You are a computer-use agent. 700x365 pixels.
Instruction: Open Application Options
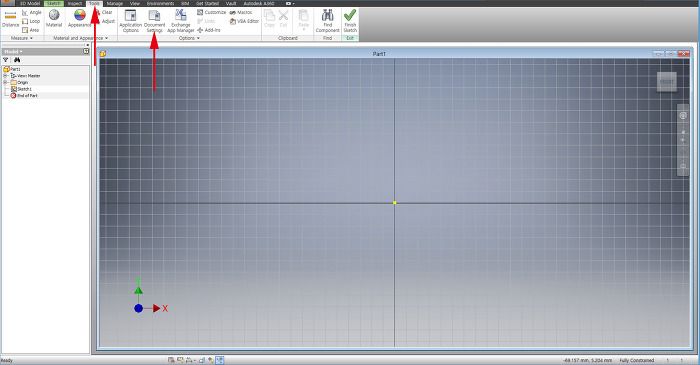[x=130, y=21]
